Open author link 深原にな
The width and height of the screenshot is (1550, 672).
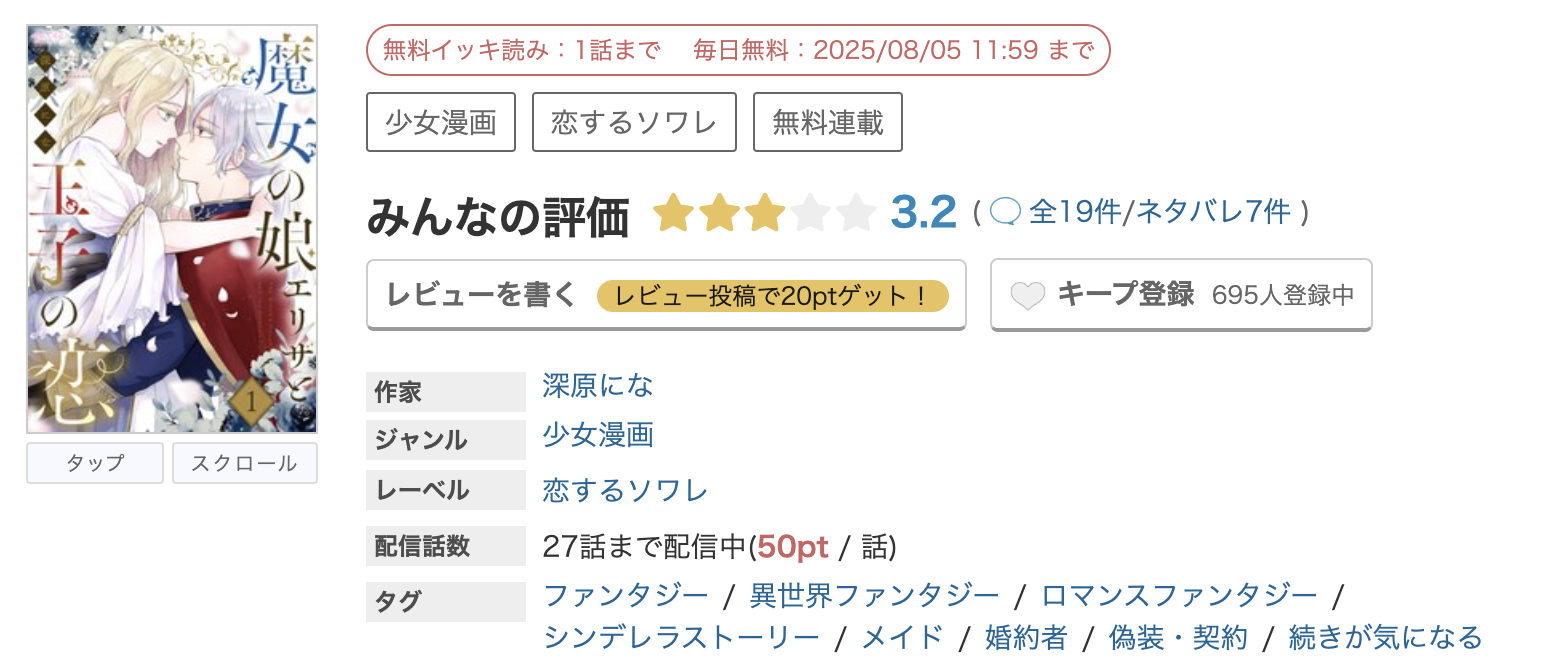pos(598,385)
